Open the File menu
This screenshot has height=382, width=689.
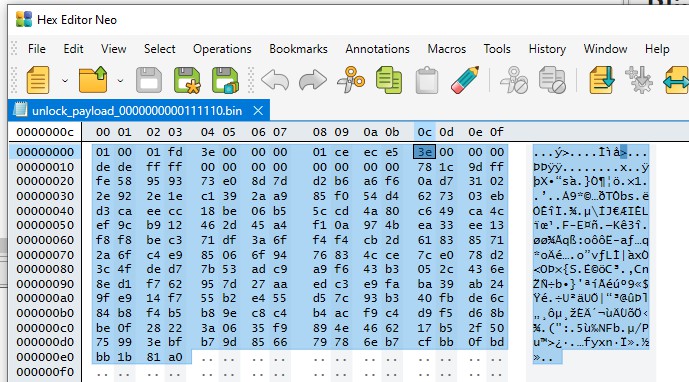tap(36, 49)
